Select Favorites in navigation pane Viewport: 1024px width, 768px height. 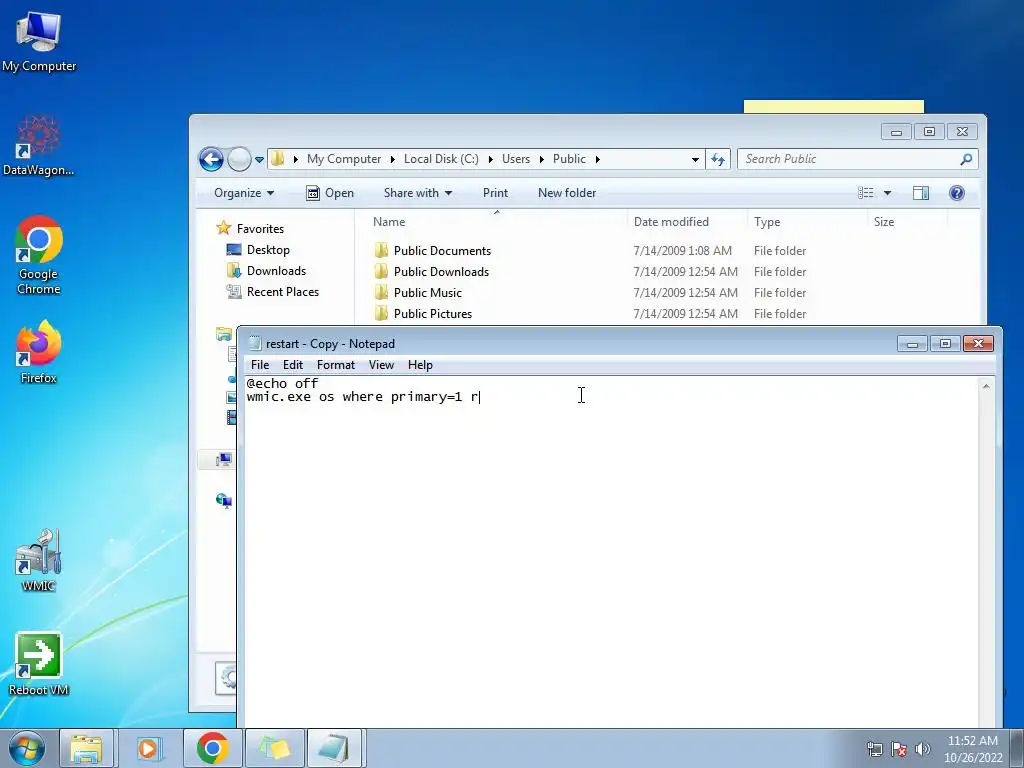click(251, 229)
